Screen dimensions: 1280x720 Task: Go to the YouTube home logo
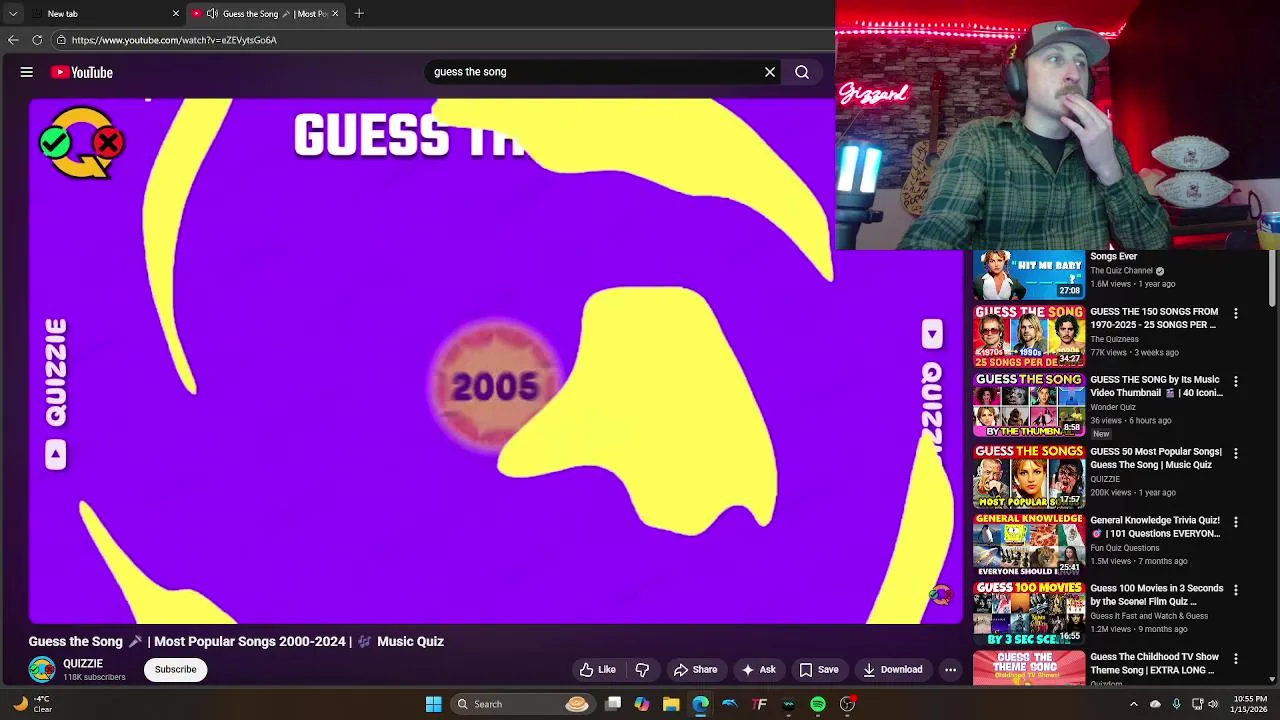pyautogui.click(x=82, y=72)
